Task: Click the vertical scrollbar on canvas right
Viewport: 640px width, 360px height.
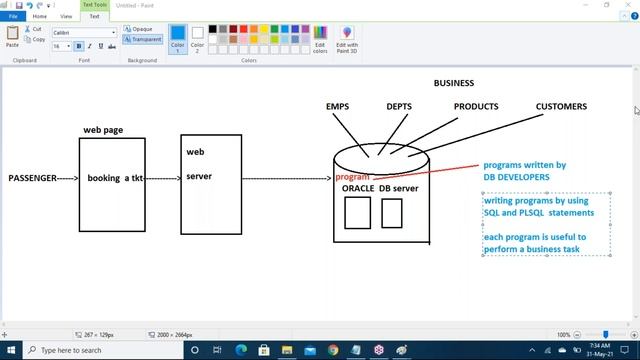Action: point(636,194)
